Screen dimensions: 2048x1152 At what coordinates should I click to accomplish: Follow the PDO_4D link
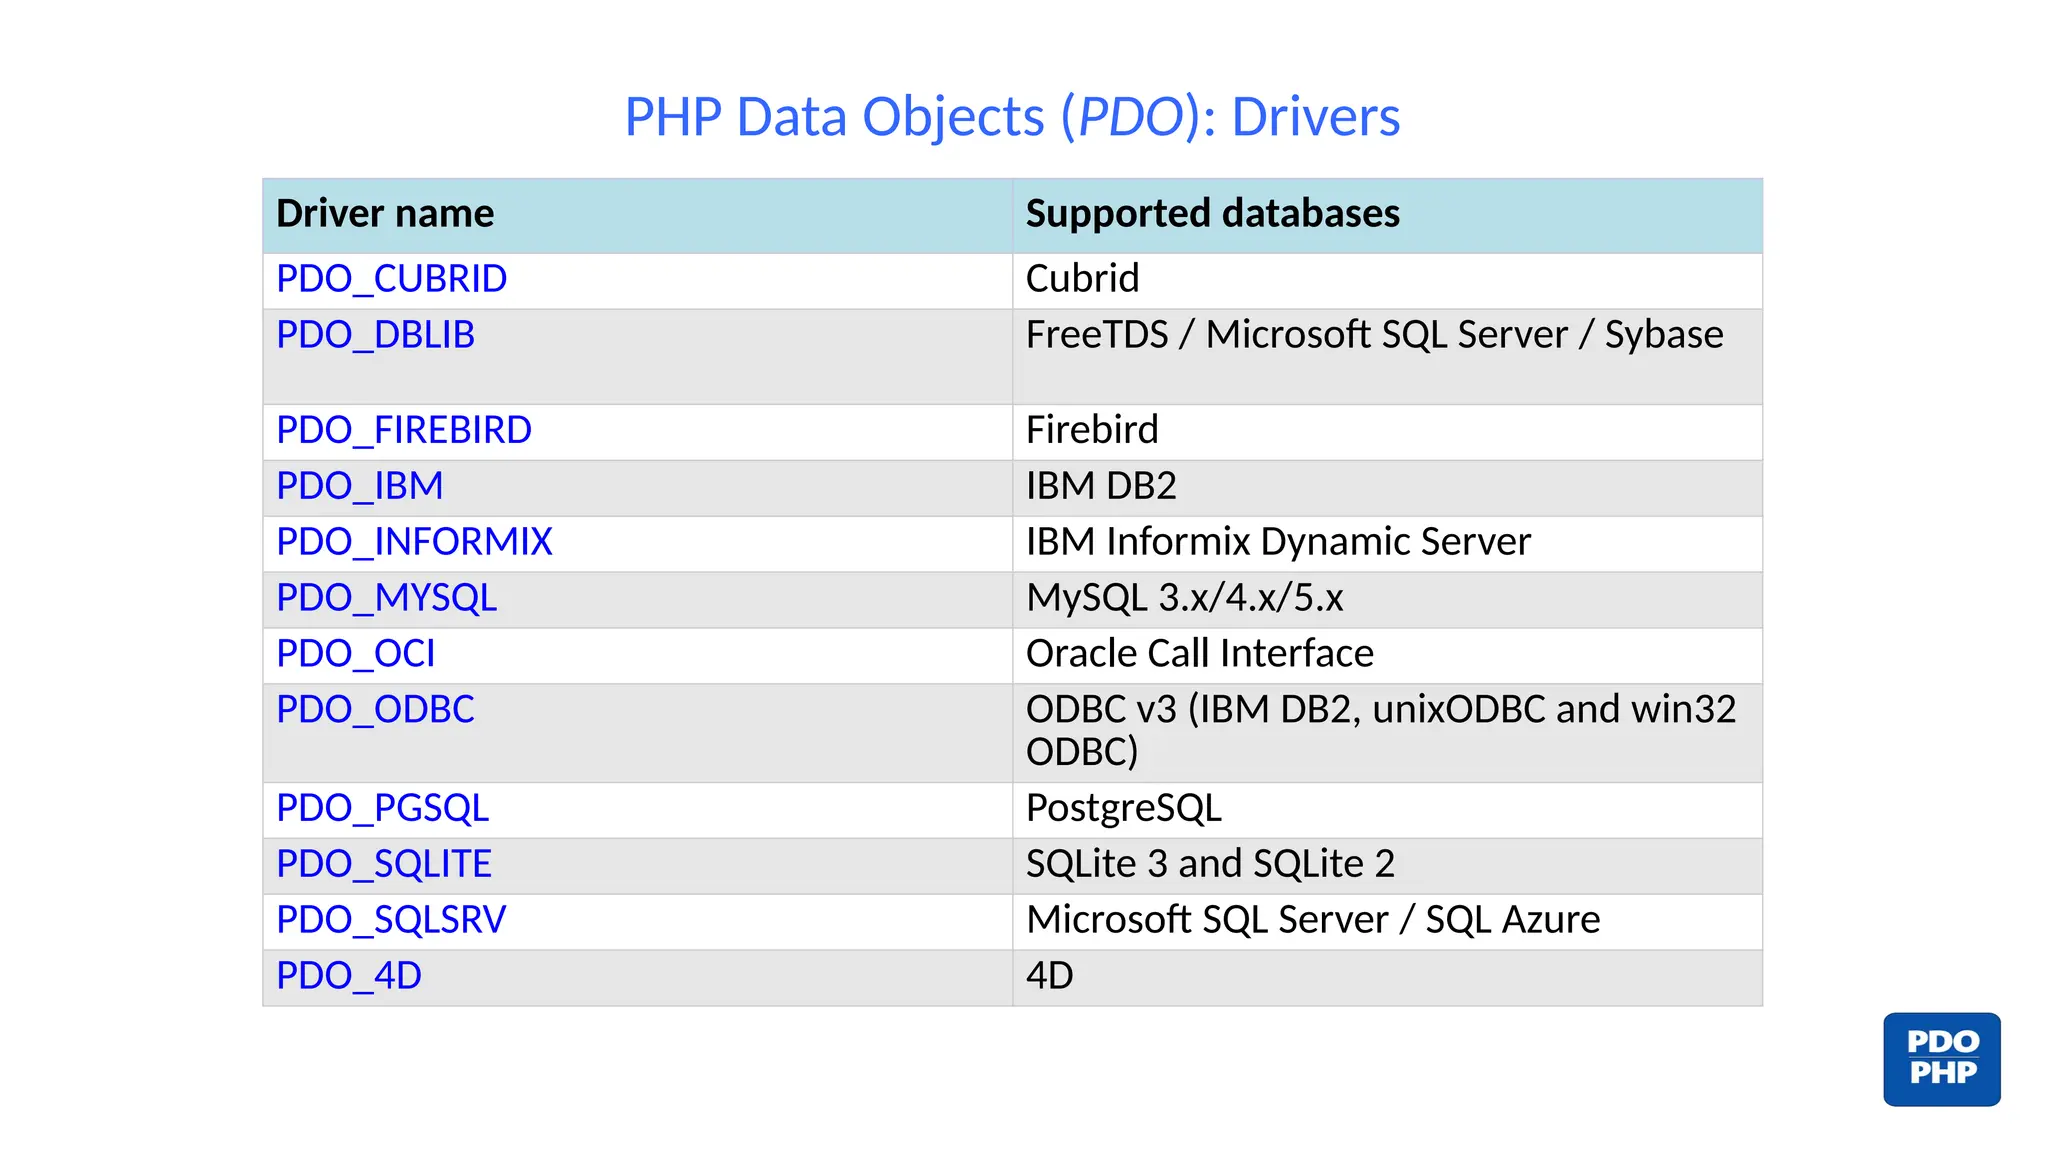(348, 976)
